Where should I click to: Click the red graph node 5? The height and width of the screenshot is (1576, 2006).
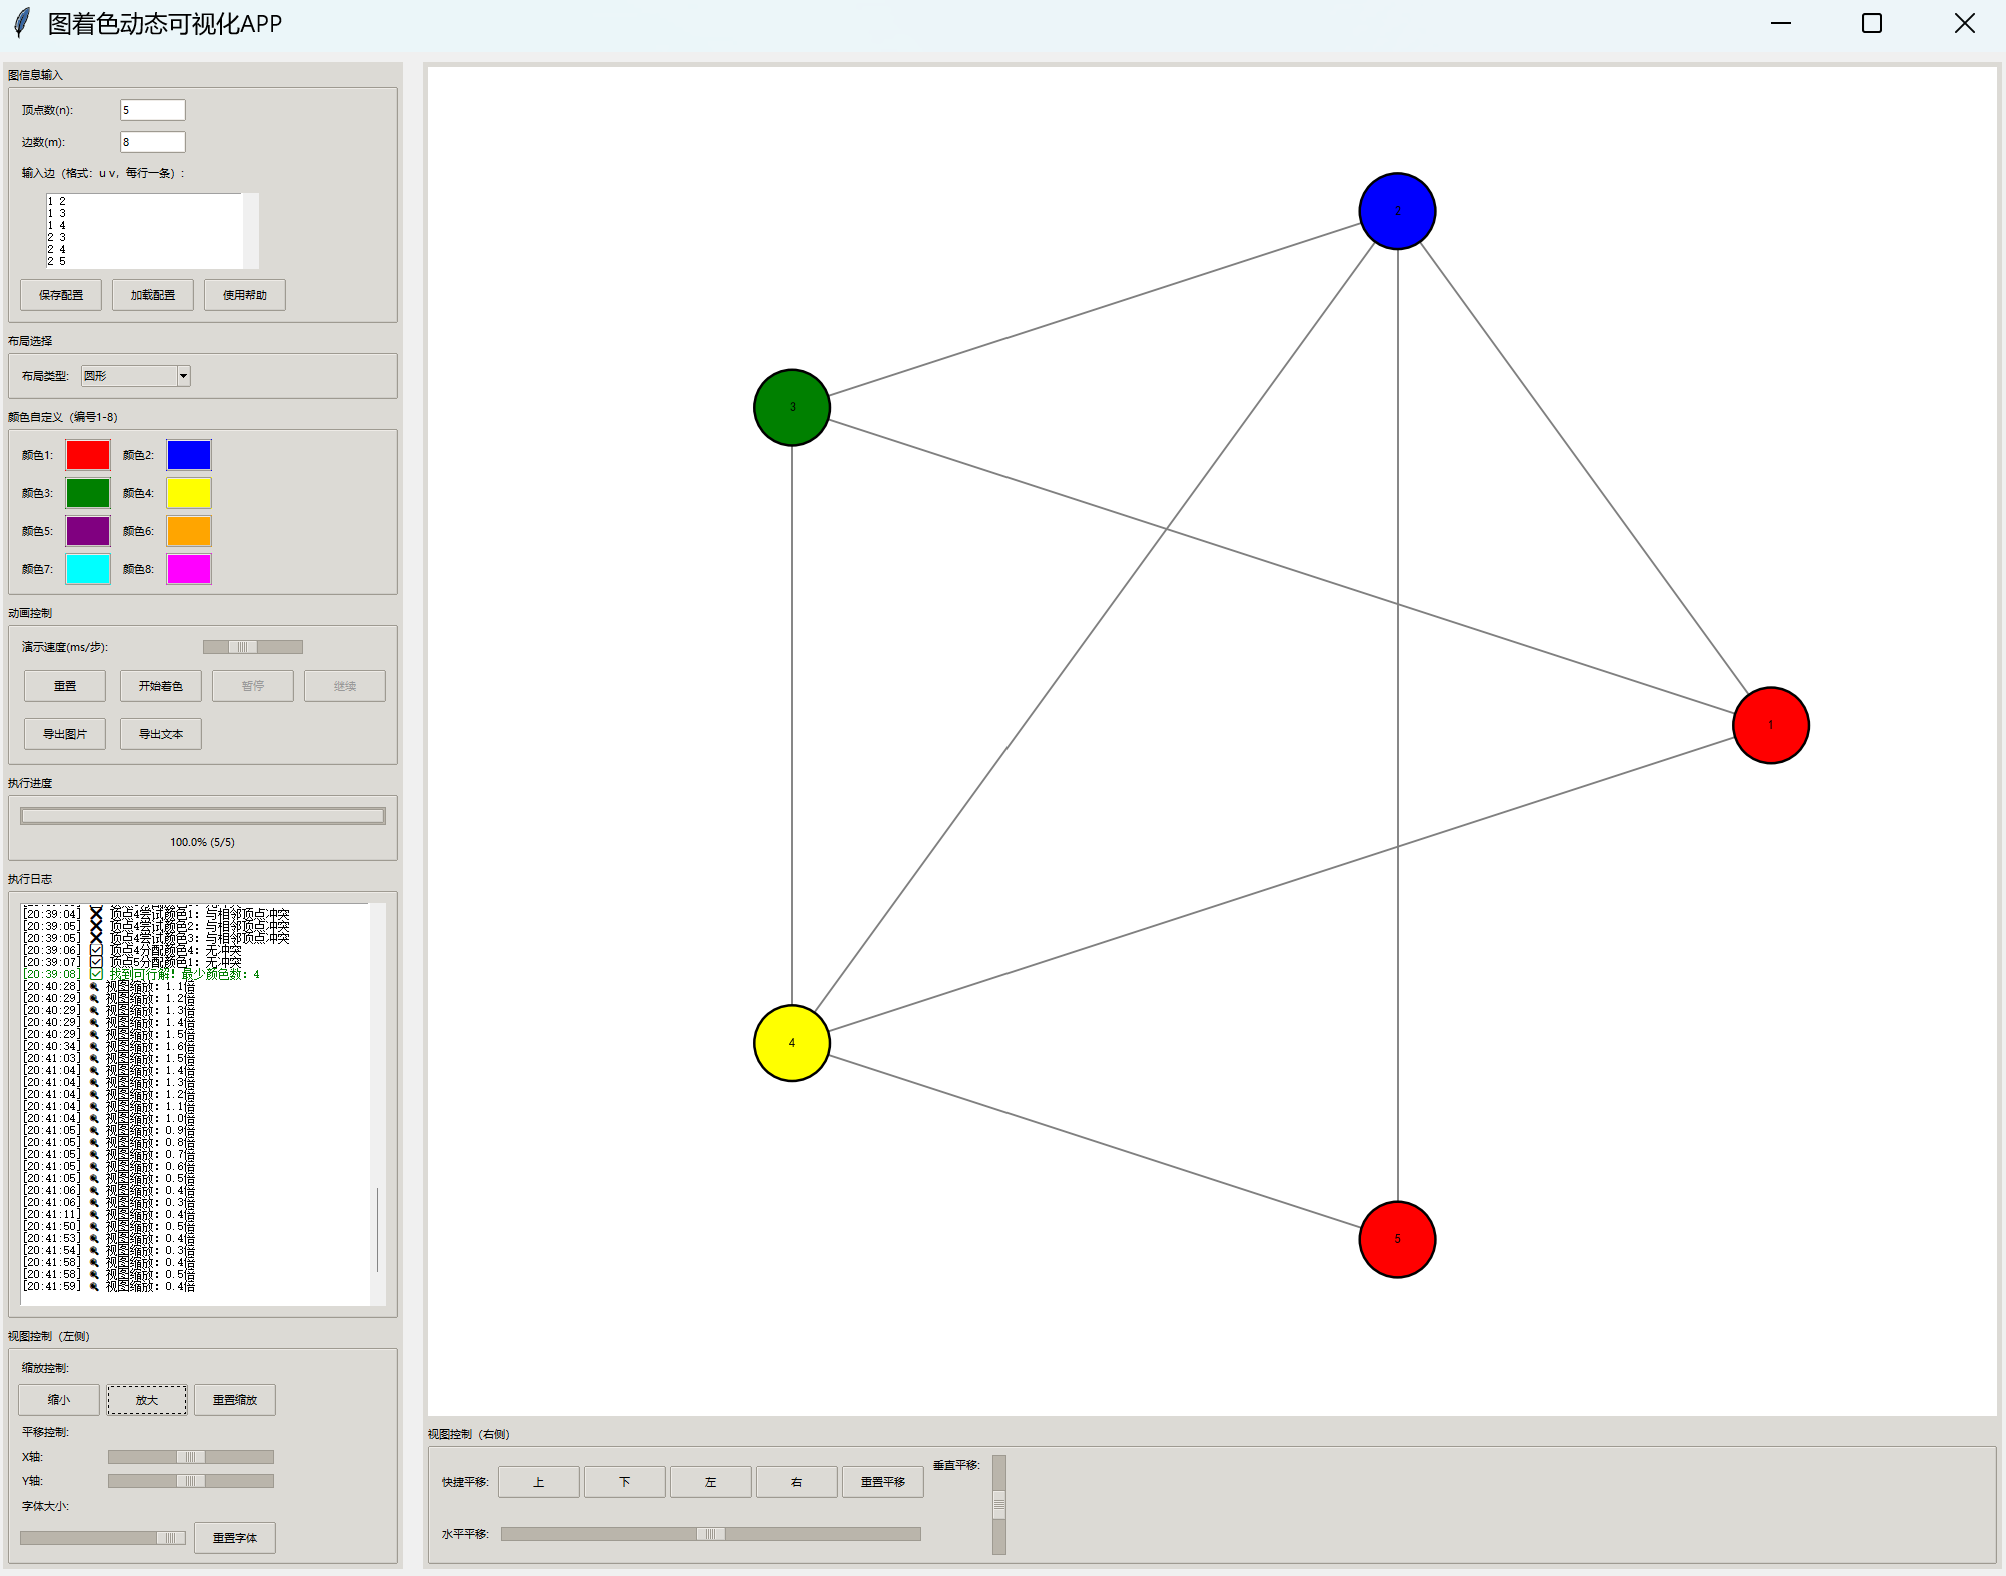coord(1397,1239)
